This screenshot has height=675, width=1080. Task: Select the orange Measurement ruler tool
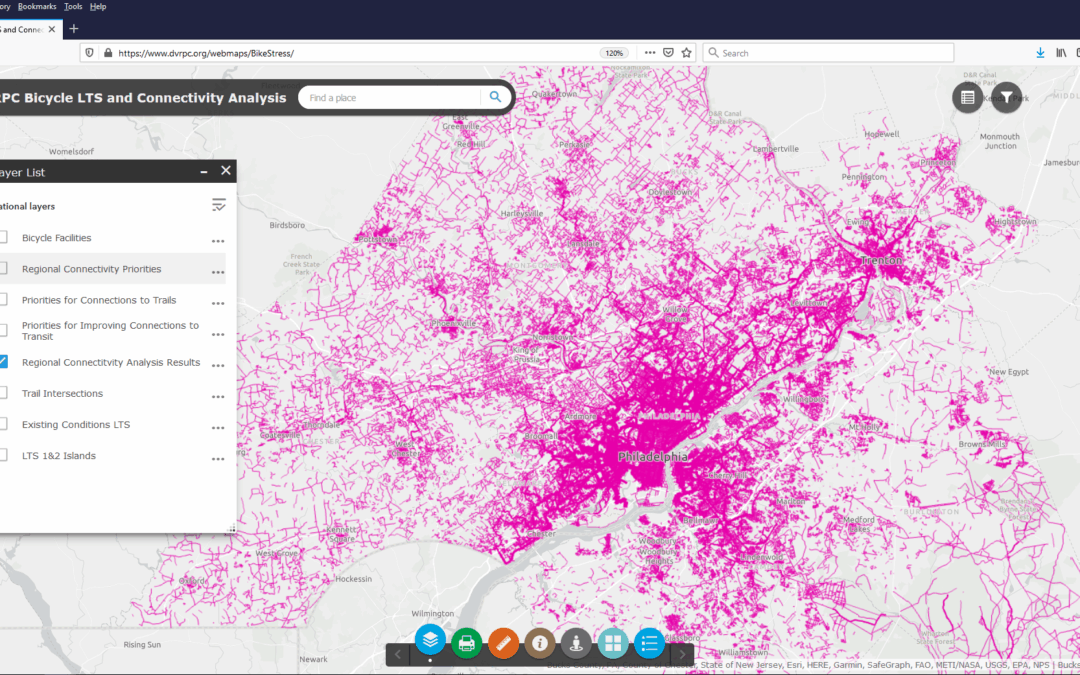(x=503, y=642)
